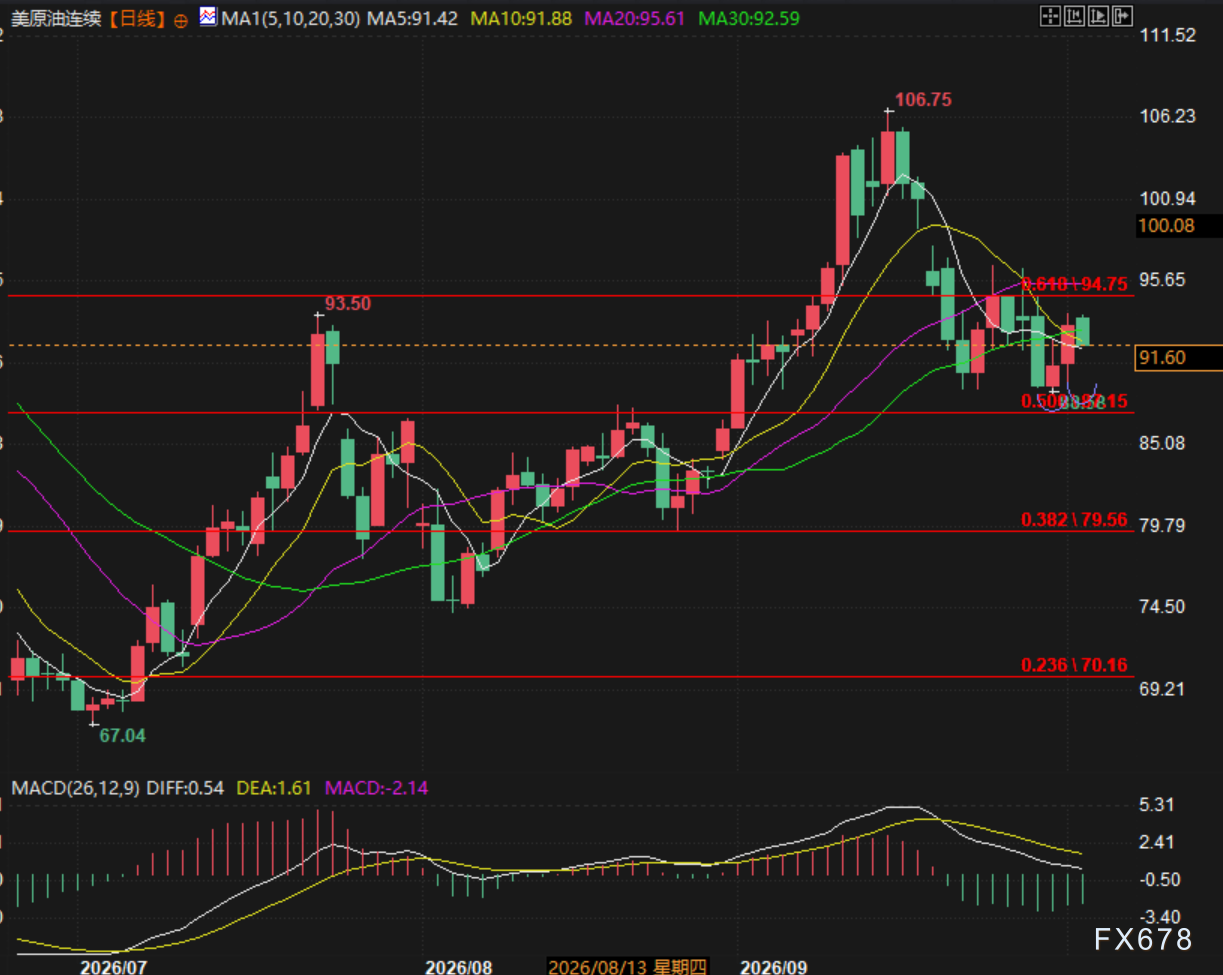Select the 0.618\94.75 Fibonacci level label
Image resolution: width=1223 pixels, height=975 pixels.
(1074, 283)
